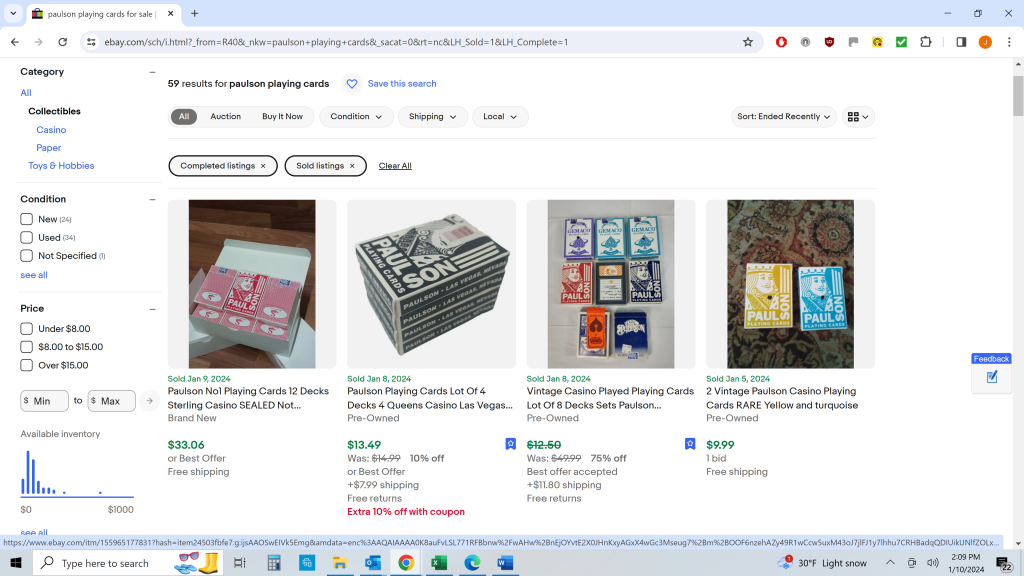Open the Opera red extension icon

point(781,42)
